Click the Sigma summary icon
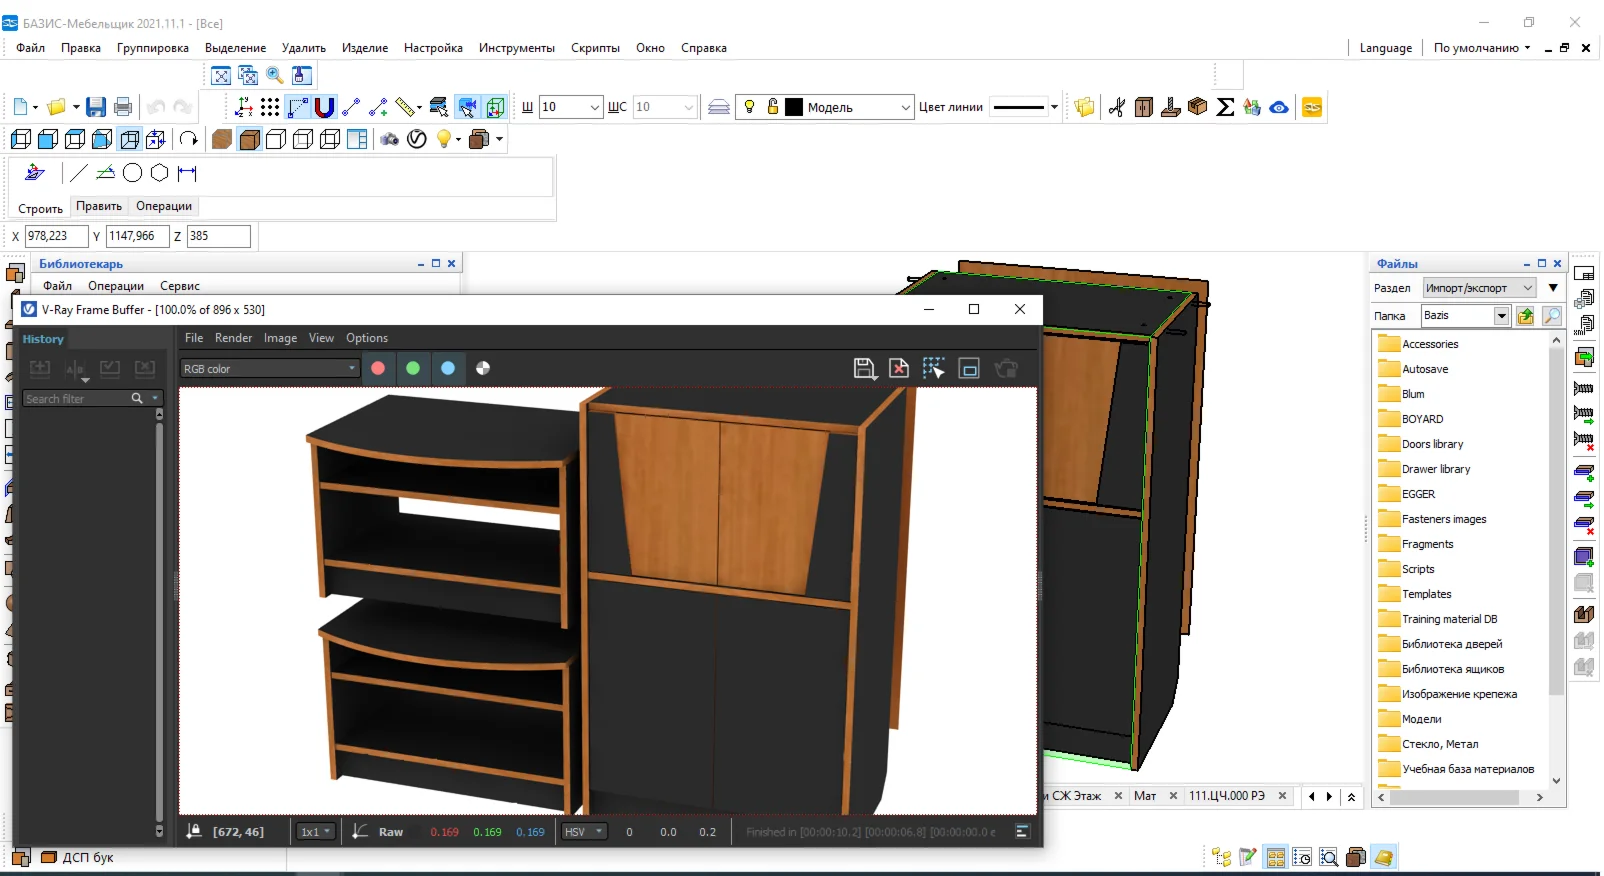 tap(1225, 107)
